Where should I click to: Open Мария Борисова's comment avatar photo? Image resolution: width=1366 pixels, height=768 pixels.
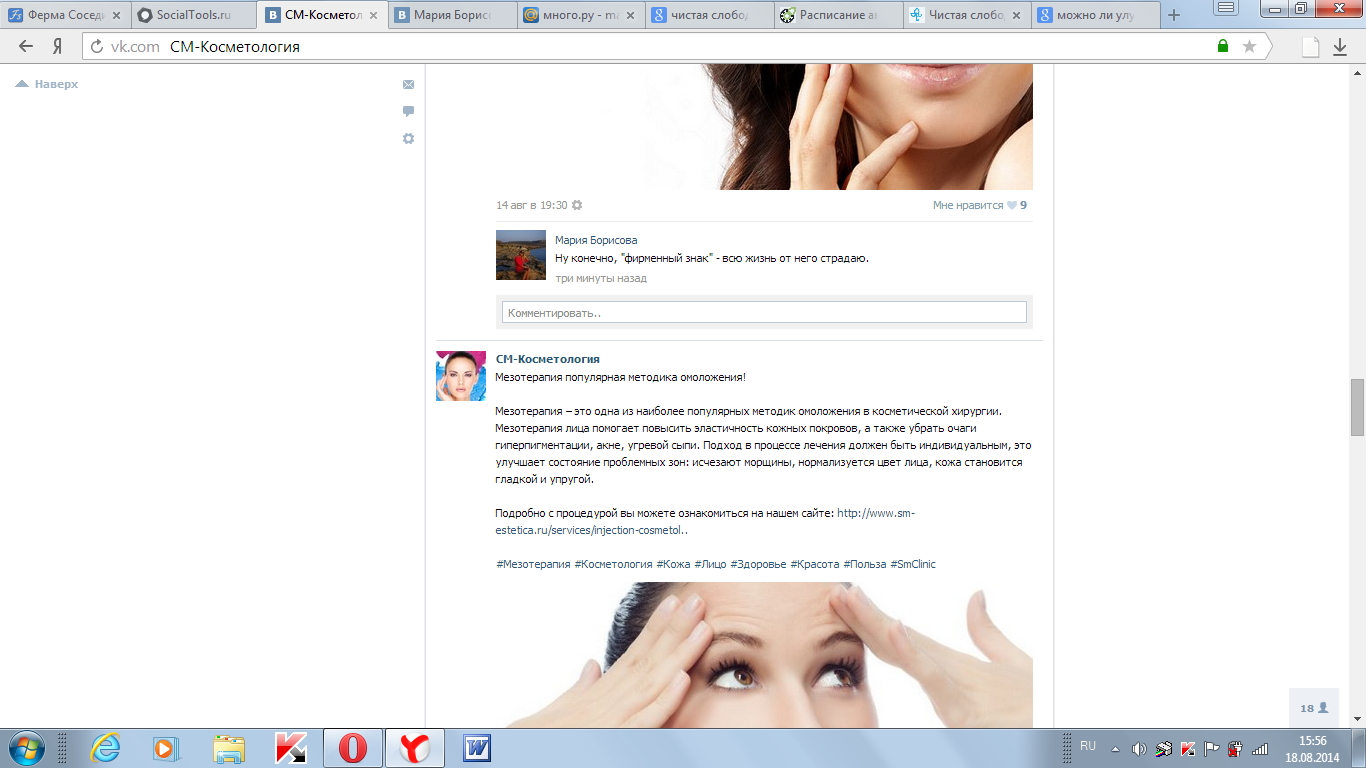521,255
